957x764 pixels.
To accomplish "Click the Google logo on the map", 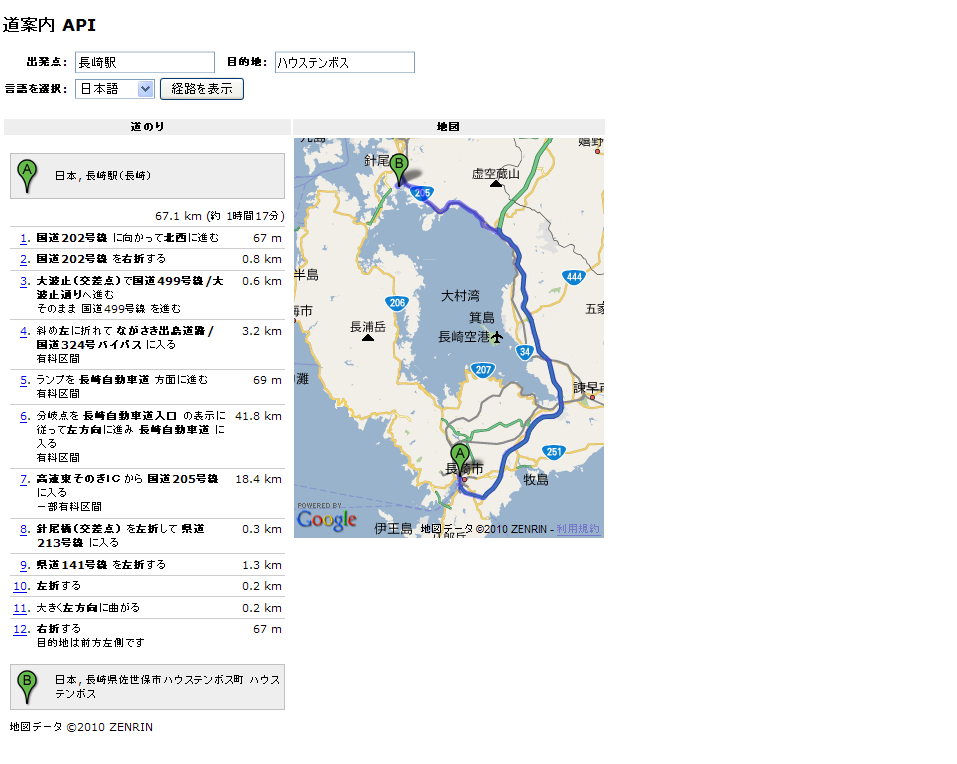I will click(x=327, y=519).
